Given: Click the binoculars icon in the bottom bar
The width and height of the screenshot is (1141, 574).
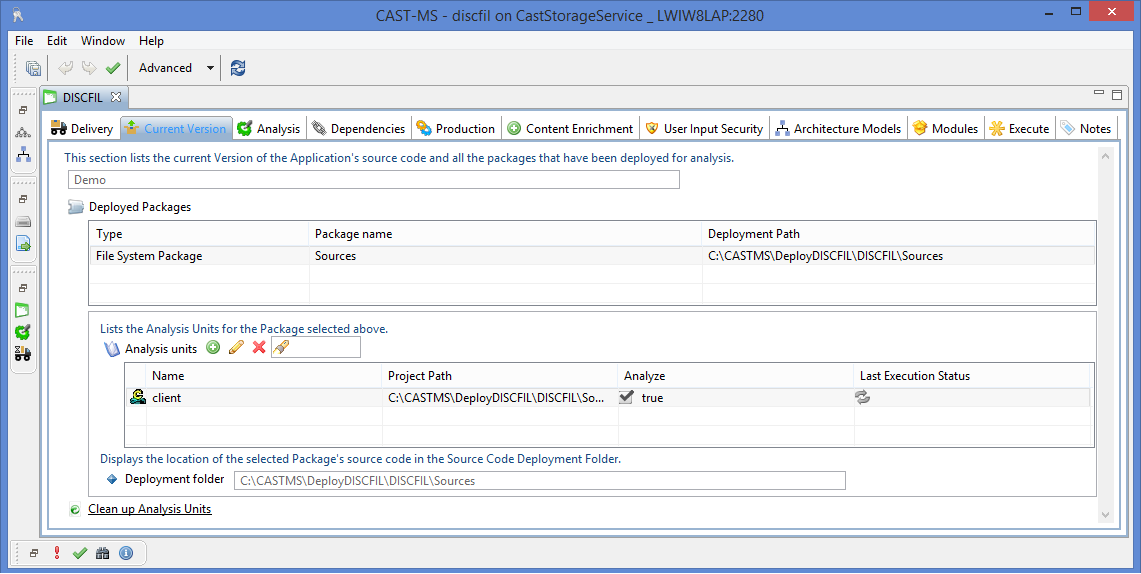Looking at the screenshot, I should tap(103, 553).
